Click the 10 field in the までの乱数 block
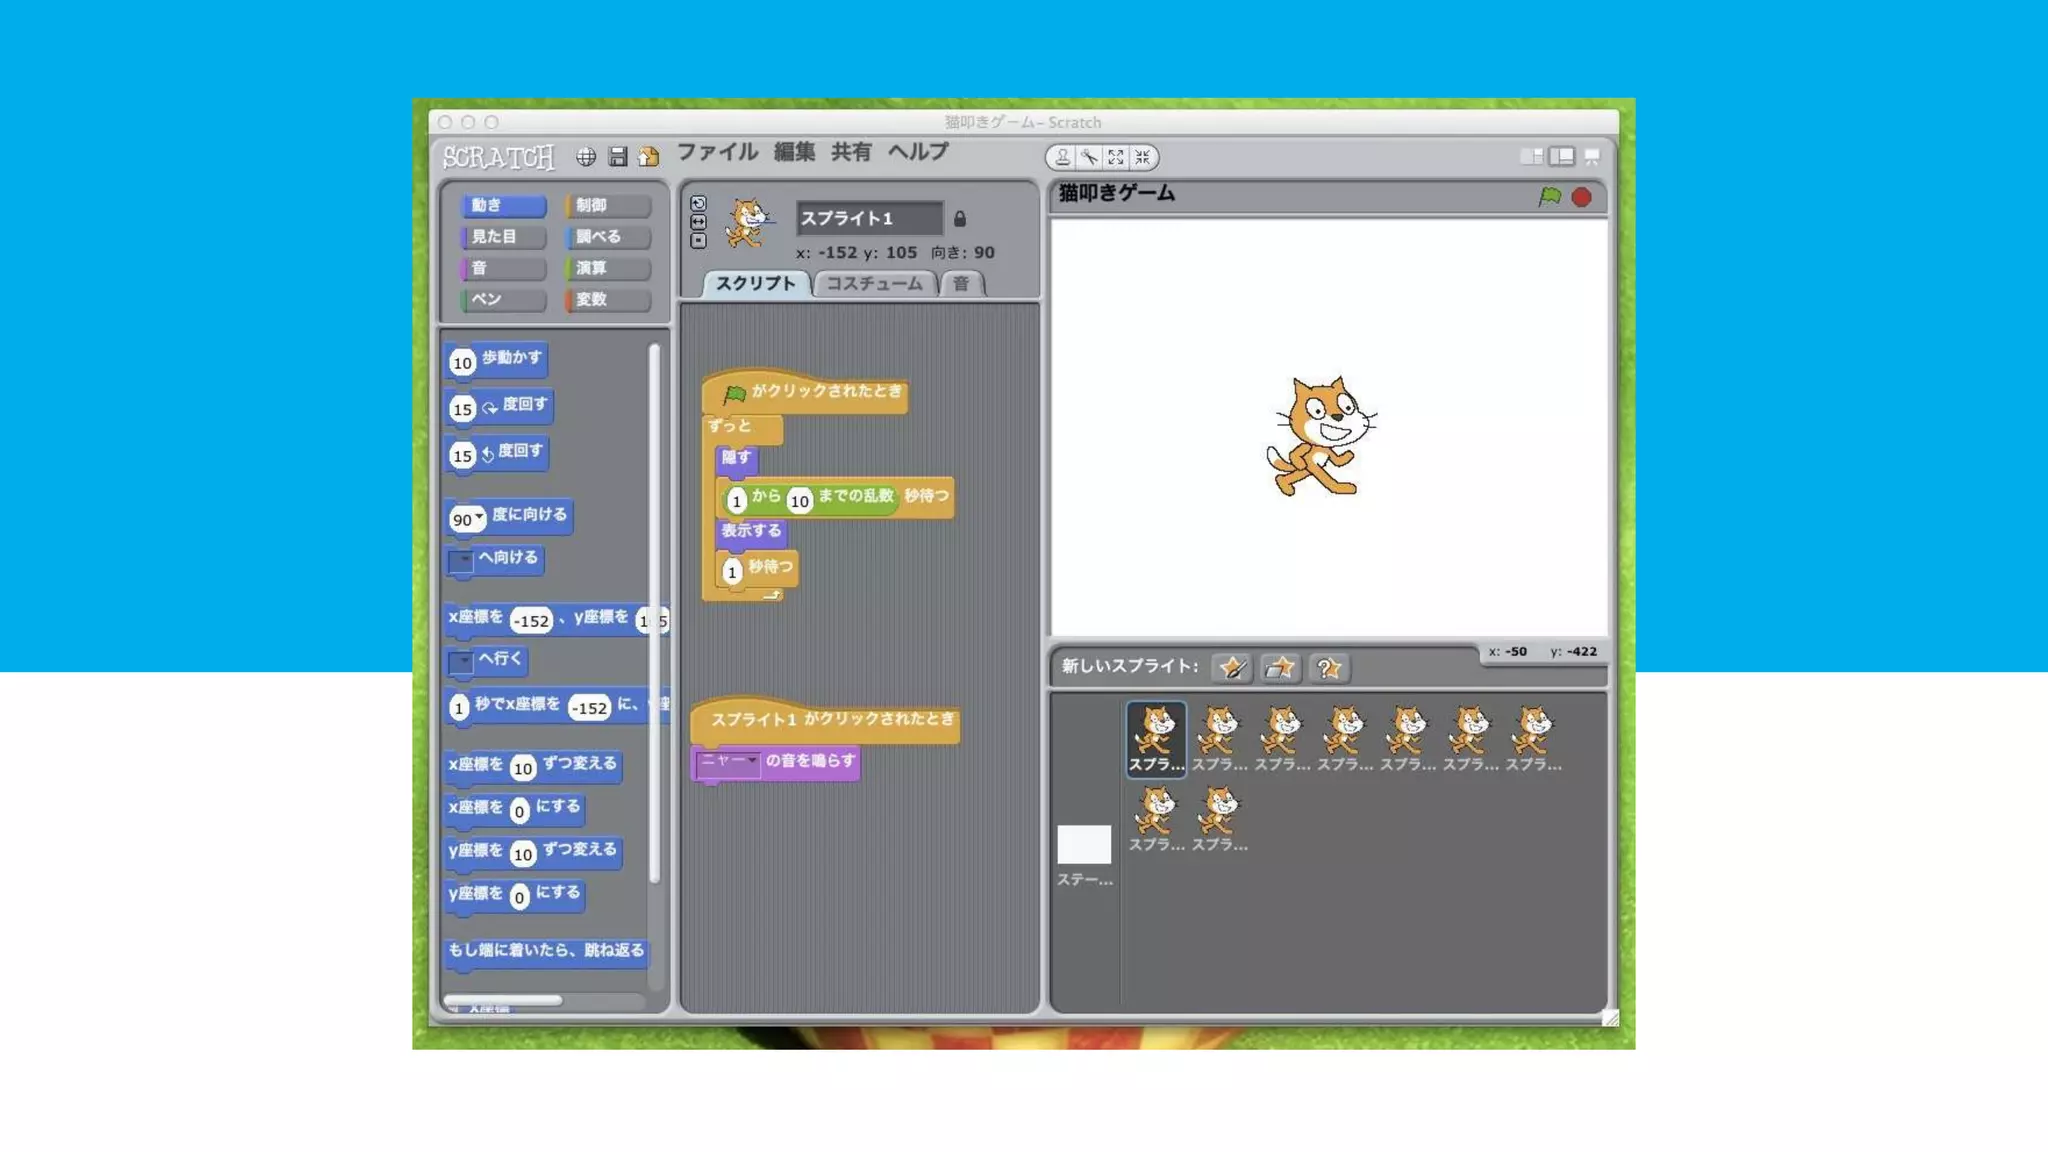This screenshot has height=1152, width=2048. coord(799,501)
